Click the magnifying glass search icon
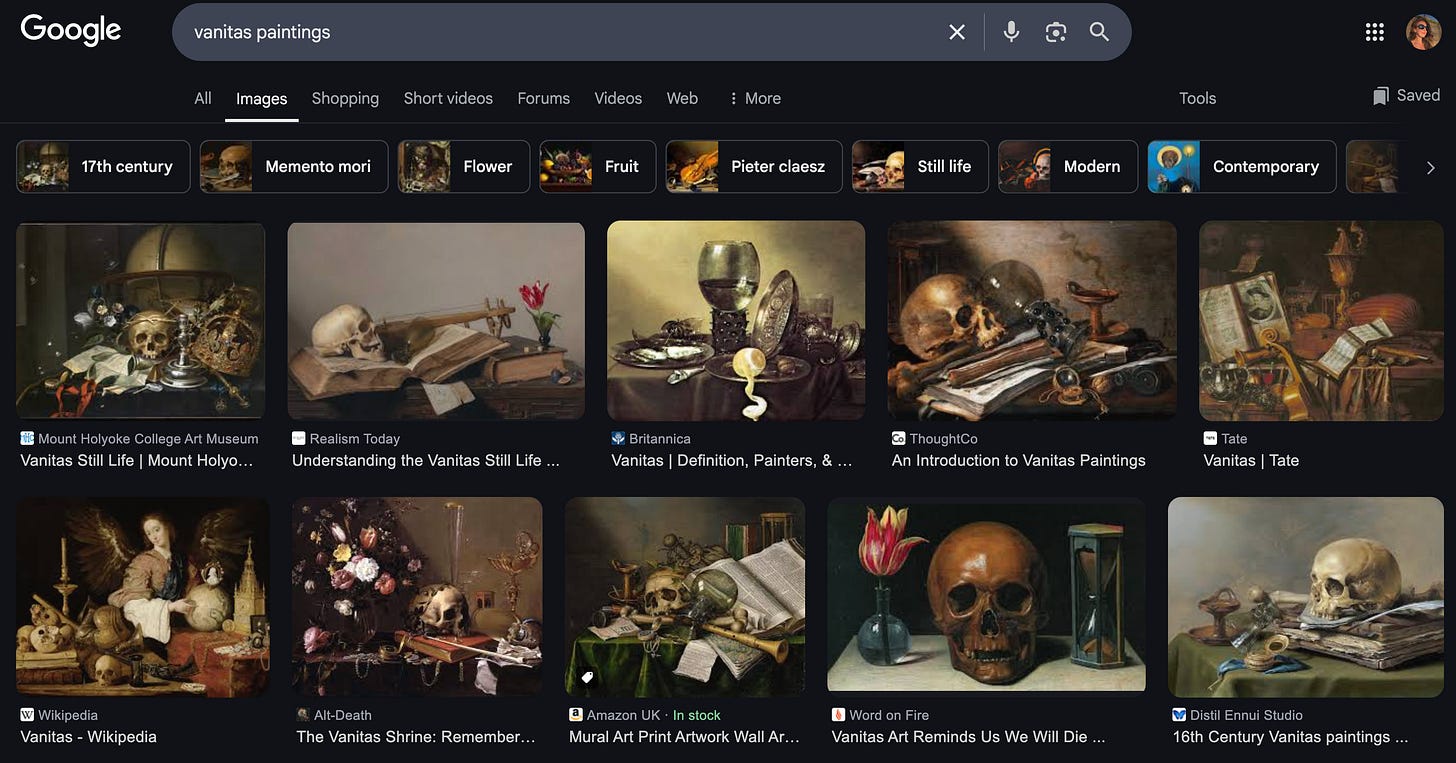 [x=1099, y=32]
